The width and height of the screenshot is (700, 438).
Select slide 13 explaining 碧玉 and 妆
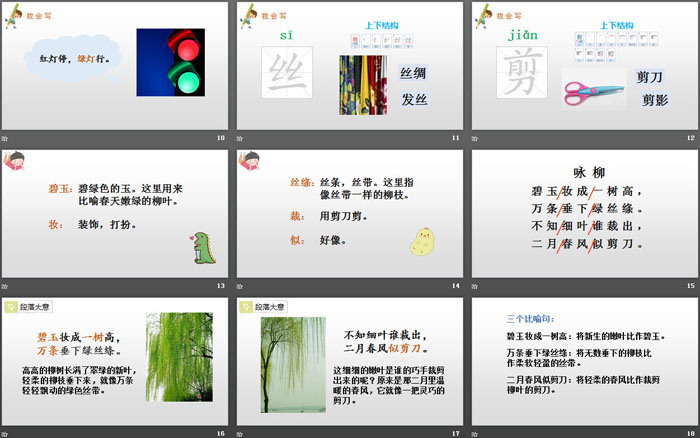[x=115, y=214]
